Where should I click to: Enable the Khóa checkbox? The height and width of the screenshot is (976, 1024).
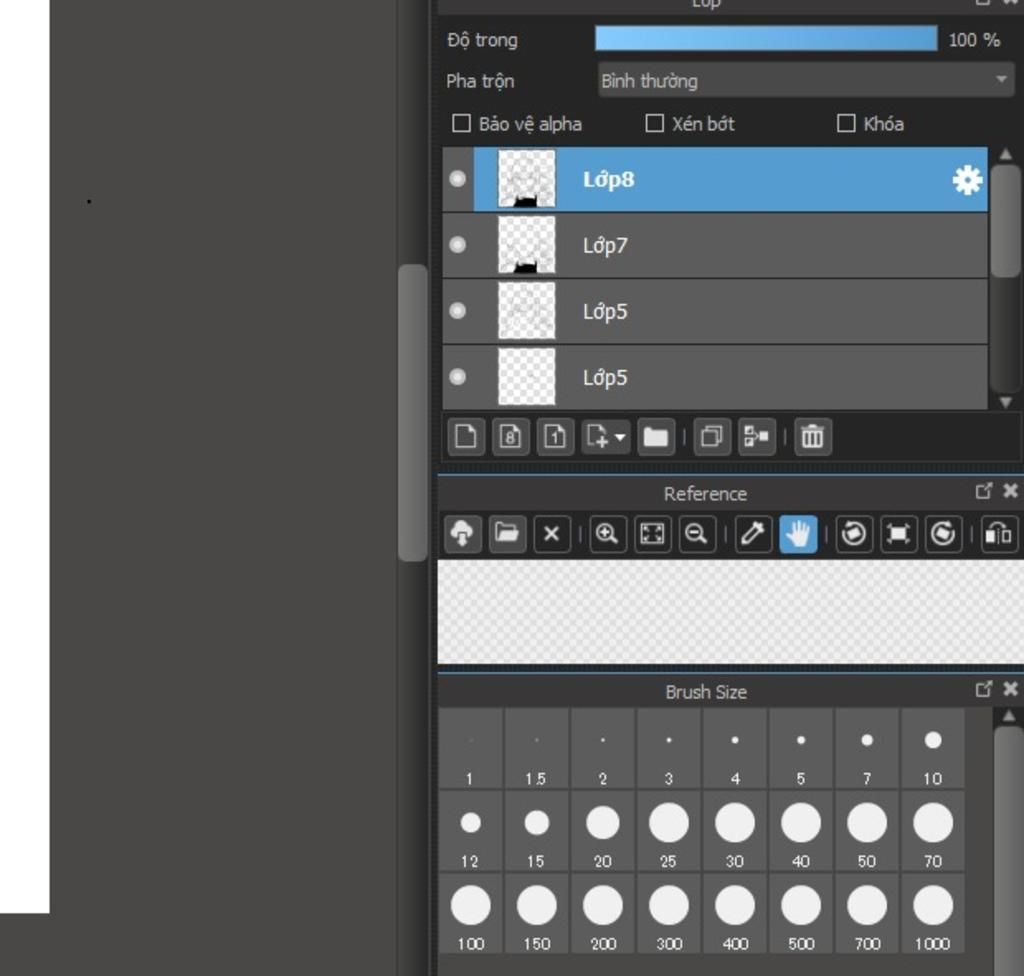pos(846,123)
